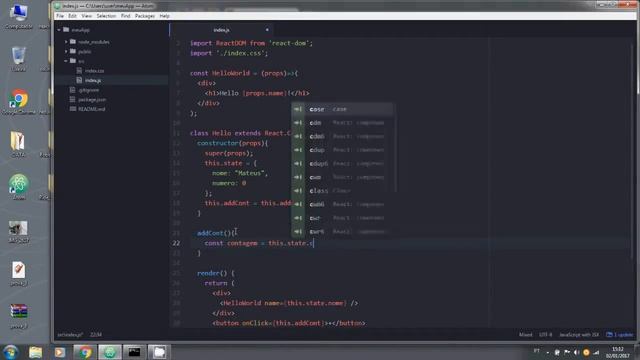
Task: Click snippet icon beside 'cwm' suggestion
Action: [x=298, y=177]
